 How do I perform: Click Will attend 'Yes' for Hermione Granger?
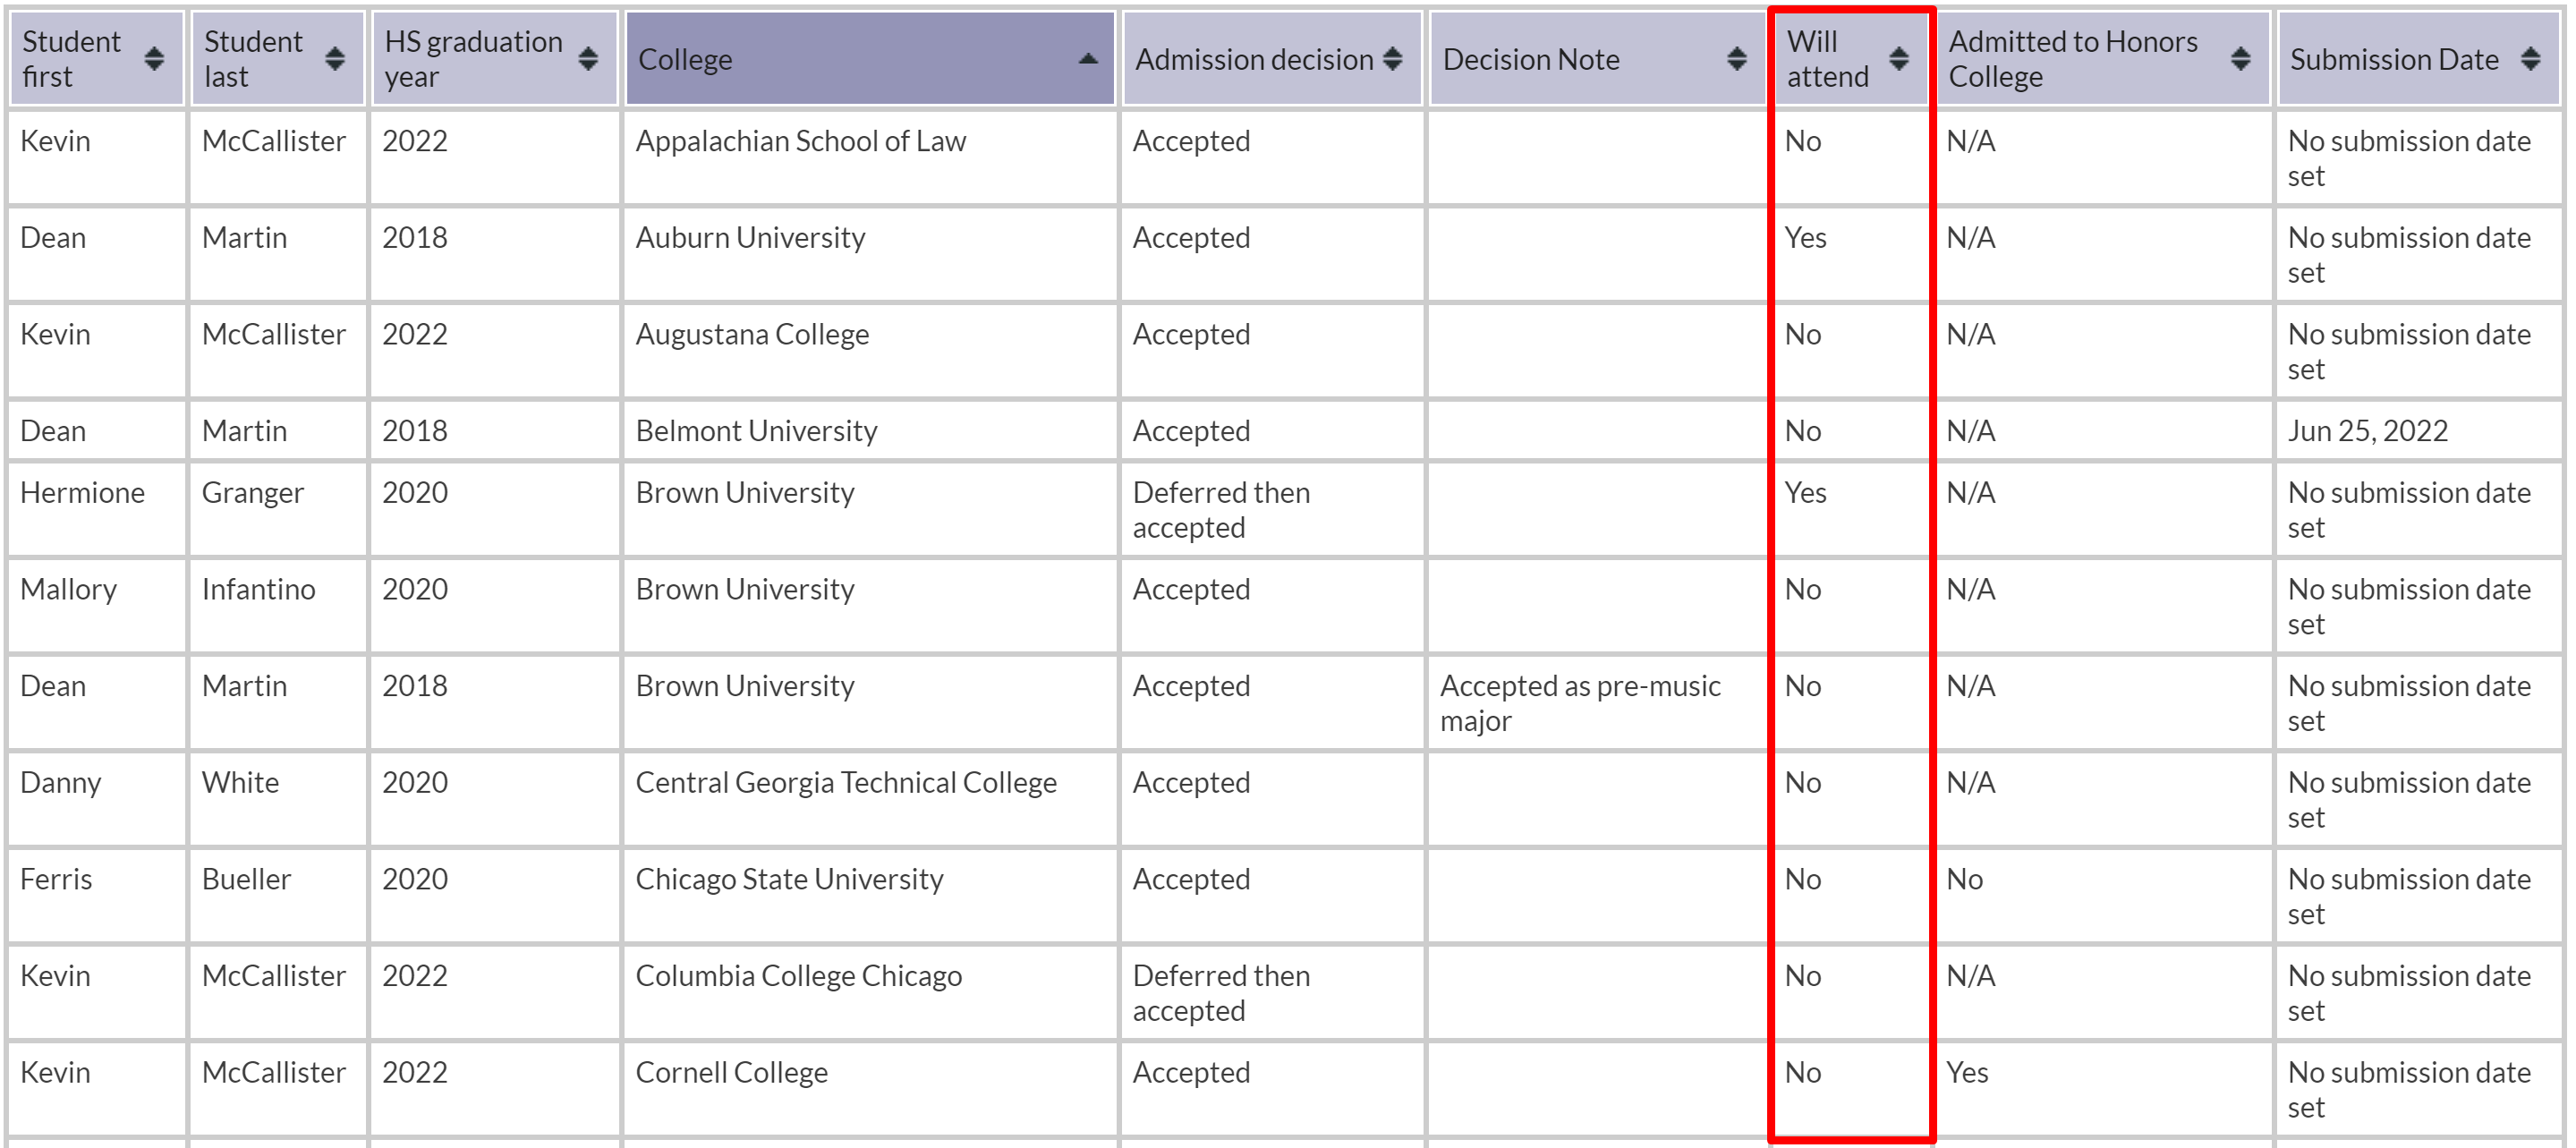pos(1805,493)
